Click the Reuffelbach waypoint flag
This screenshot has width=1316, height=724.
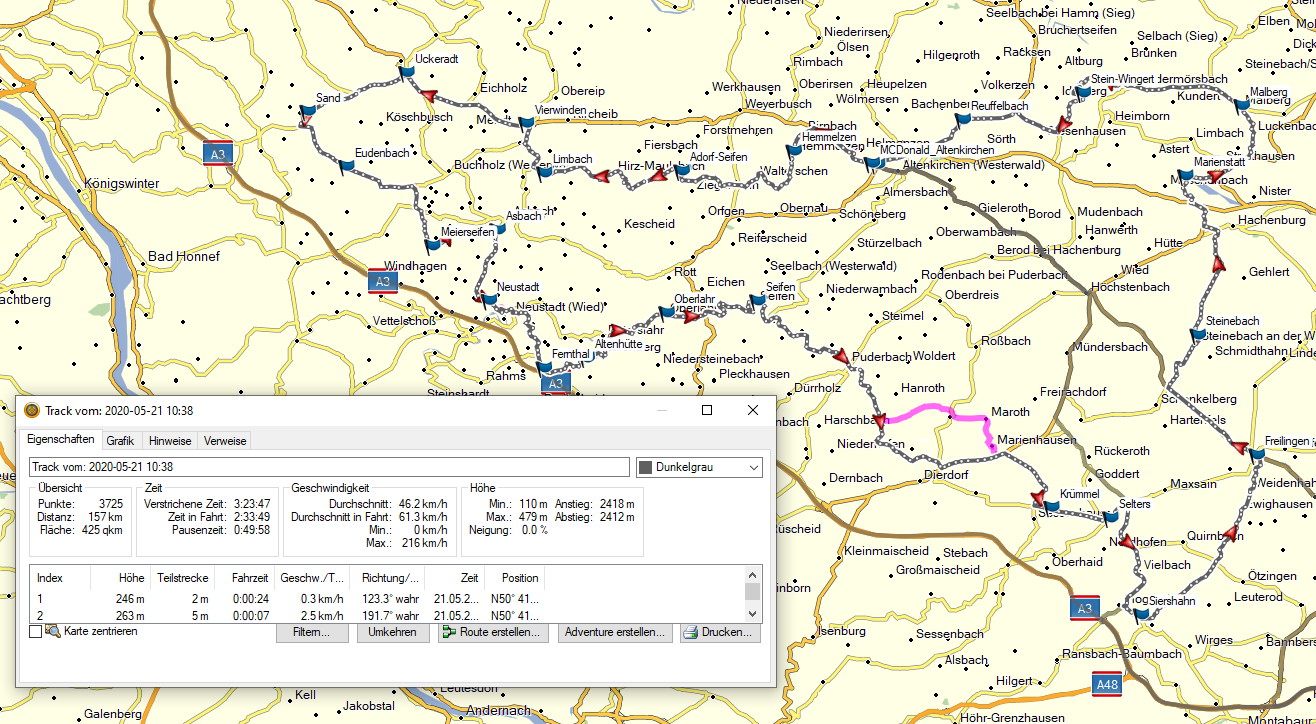(963, 119)
